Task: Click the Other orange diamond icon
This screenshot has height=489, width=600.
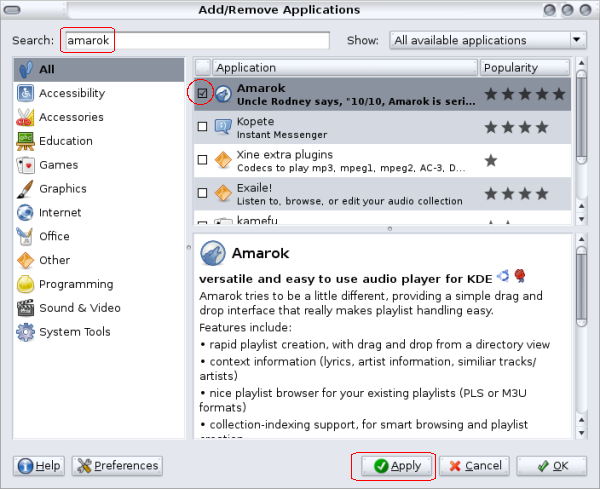Action: pyautogui.click(x=25, y=261)
